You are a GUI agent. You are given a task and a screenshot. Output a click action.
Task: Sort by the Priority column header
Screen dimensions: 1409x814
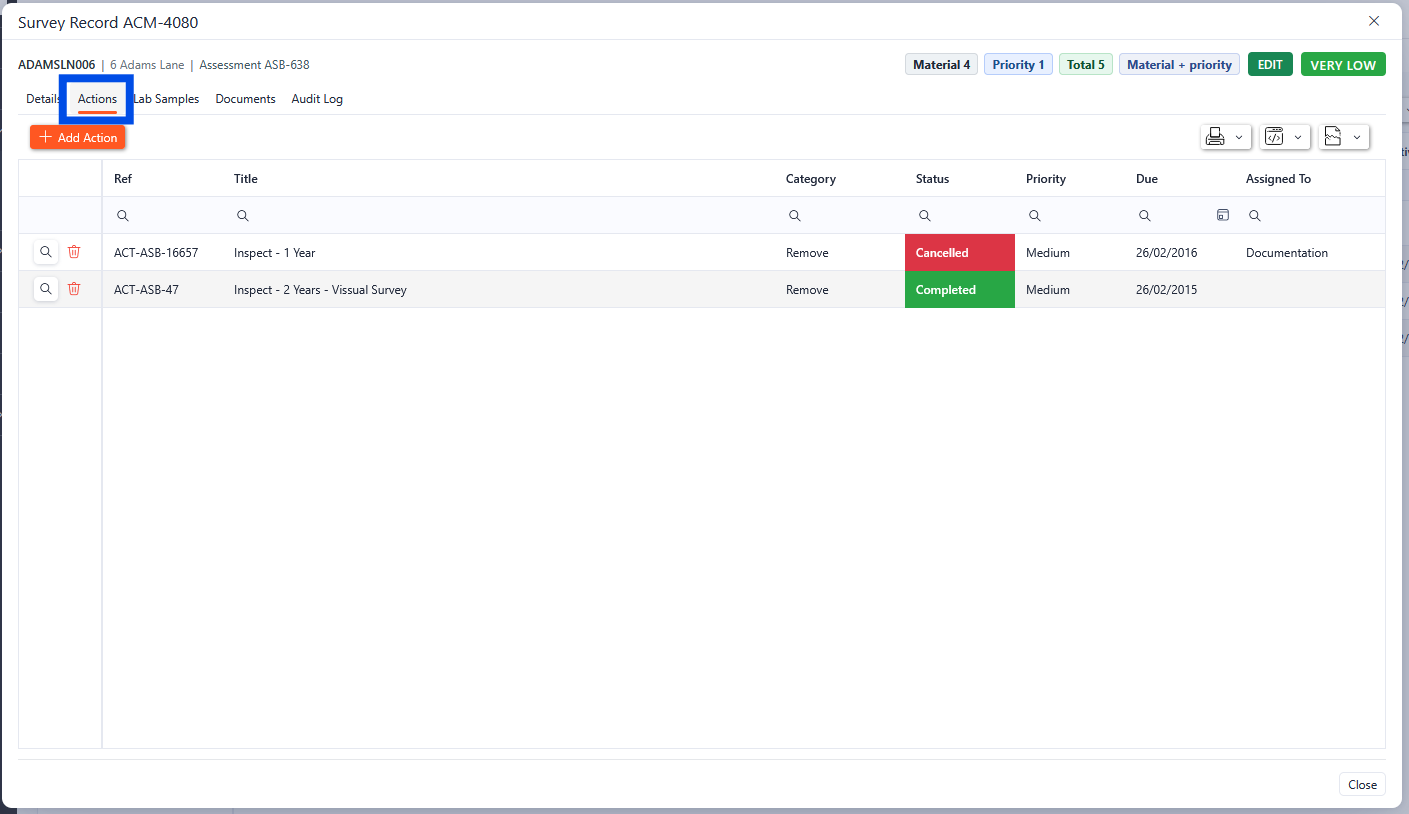coord(1046,179)
